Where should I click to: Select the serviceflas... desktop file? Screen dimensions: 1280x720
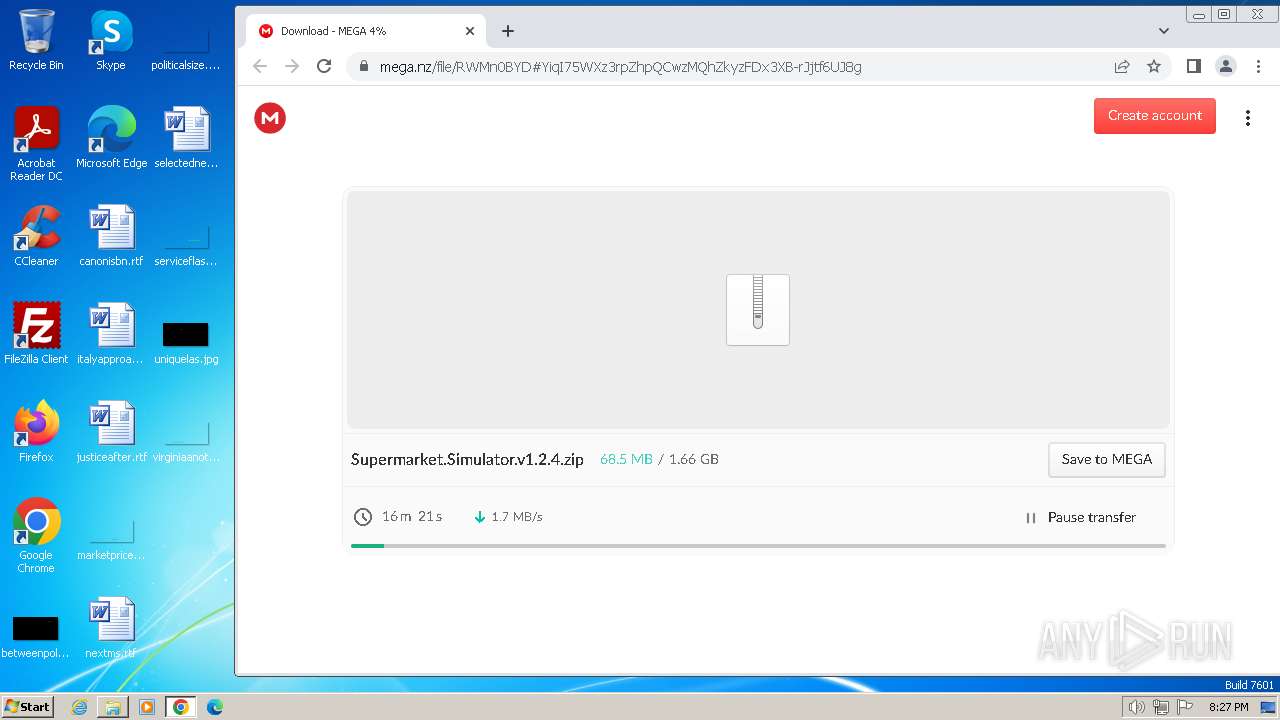[186, 245]
